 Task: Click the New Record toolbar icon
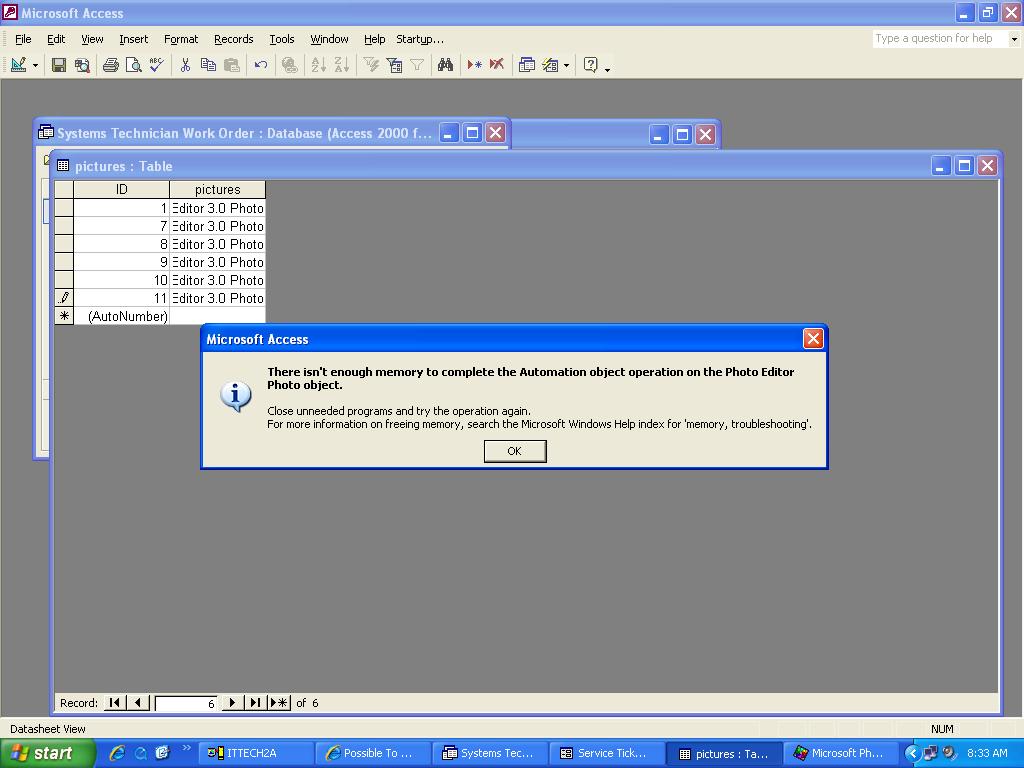pos(474,65)
